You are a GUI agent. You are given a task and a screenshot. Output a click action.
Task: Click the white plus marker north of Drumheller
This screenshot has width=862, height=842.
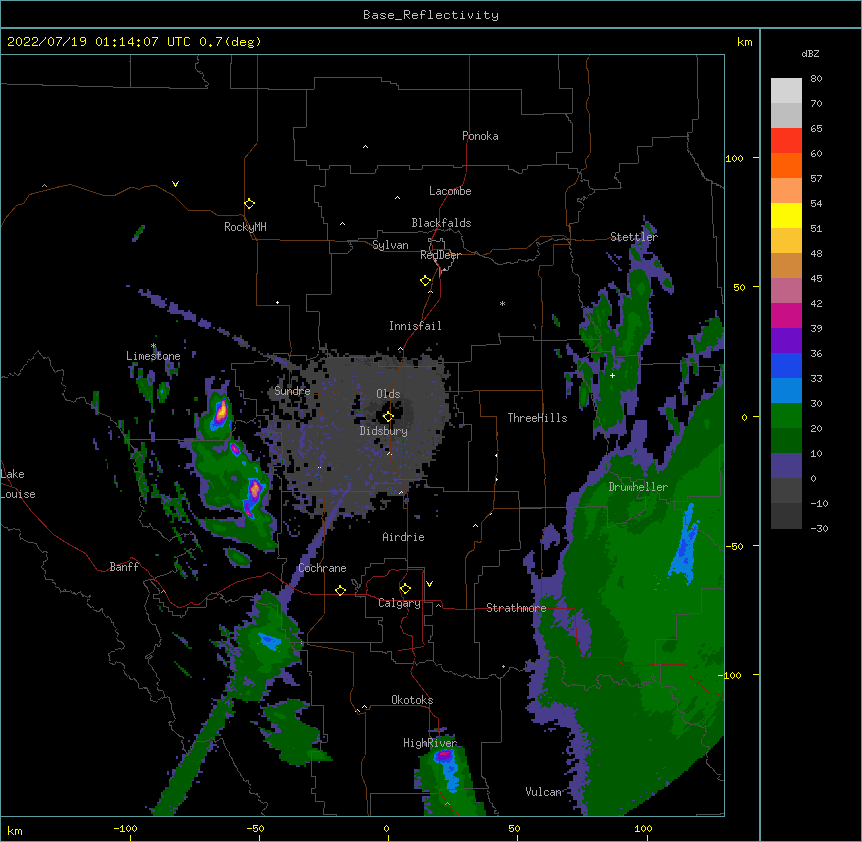coord(612,375)
